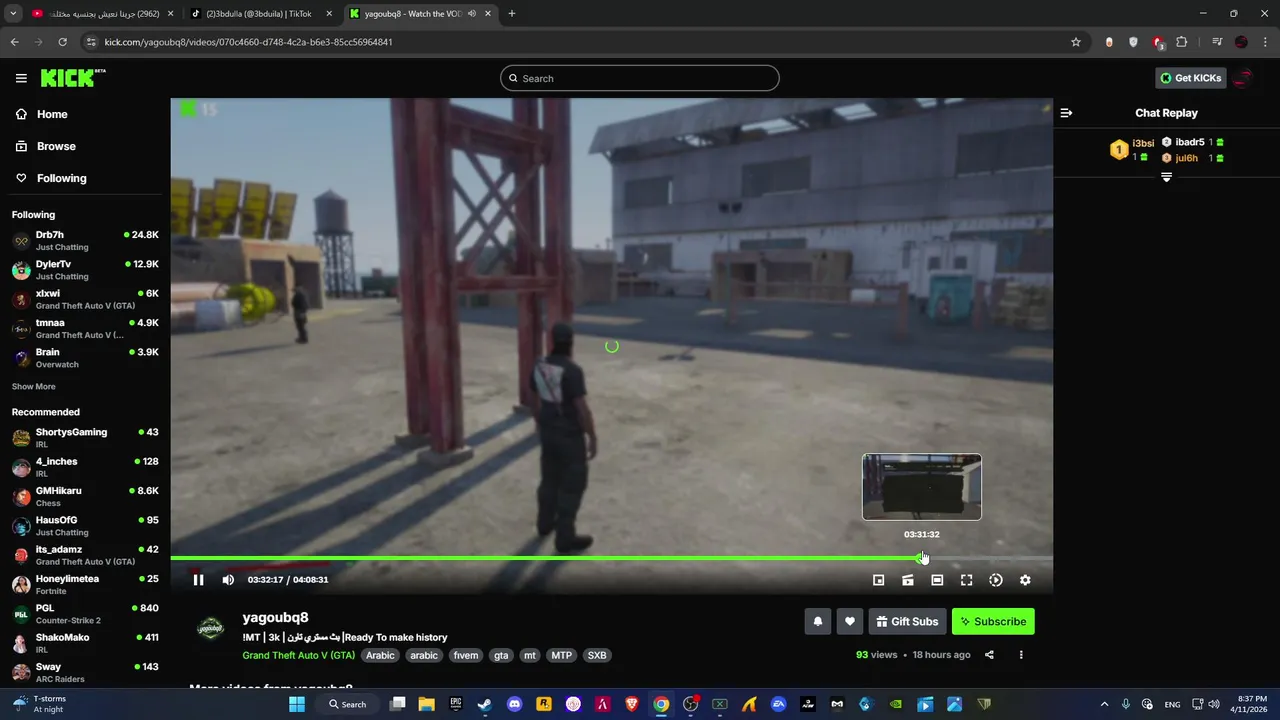
Task: Open Chrome three-dot menu
Action: point(1266,42)
